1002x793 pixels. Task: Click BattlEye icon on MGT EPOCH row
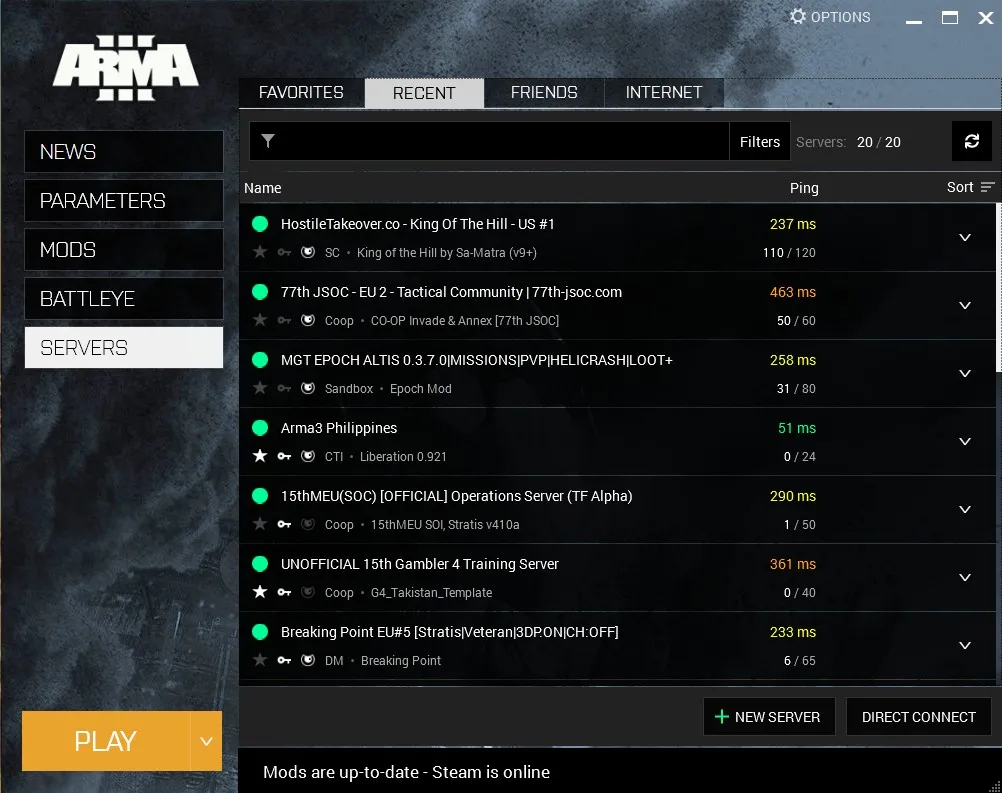click(x=308, y=388)
